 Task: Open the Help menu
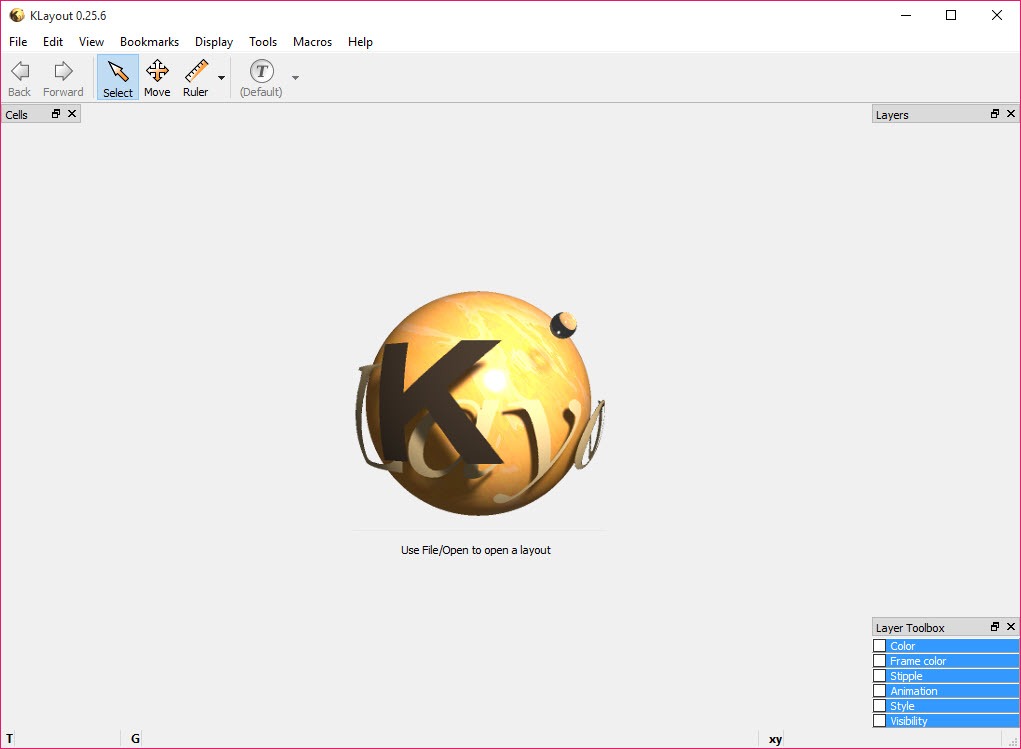360,42
